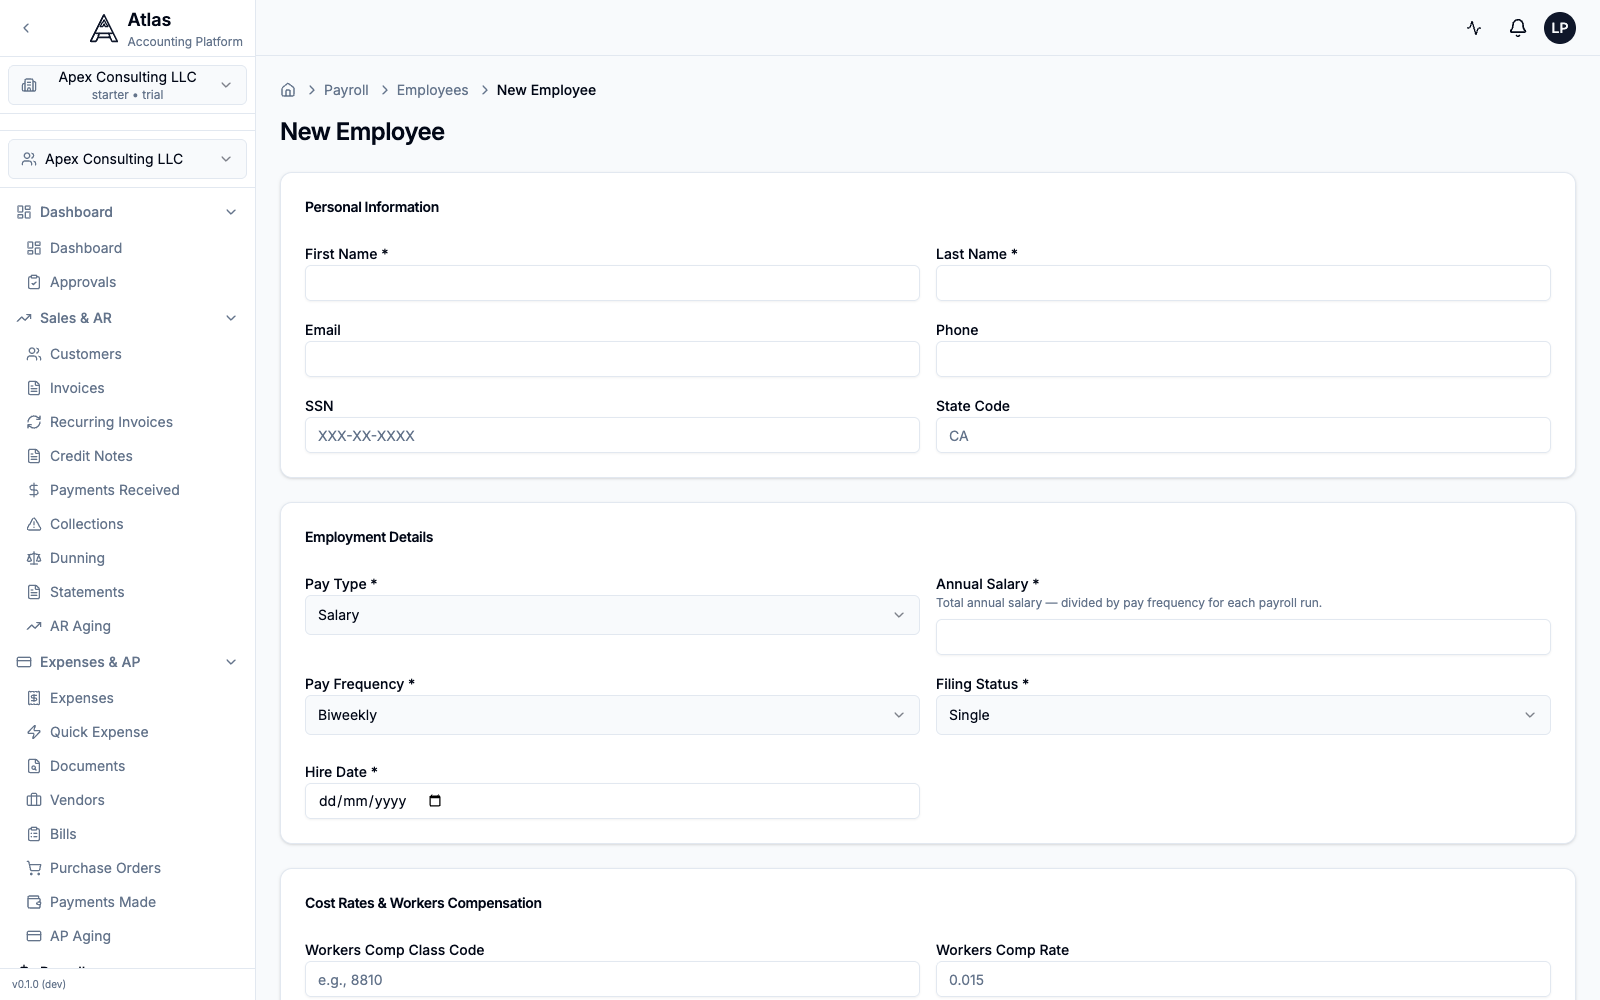Focus the Hire Date field
Image resolution: width=1600 pixels, height=1000 pixels.
tap(612, 801)
